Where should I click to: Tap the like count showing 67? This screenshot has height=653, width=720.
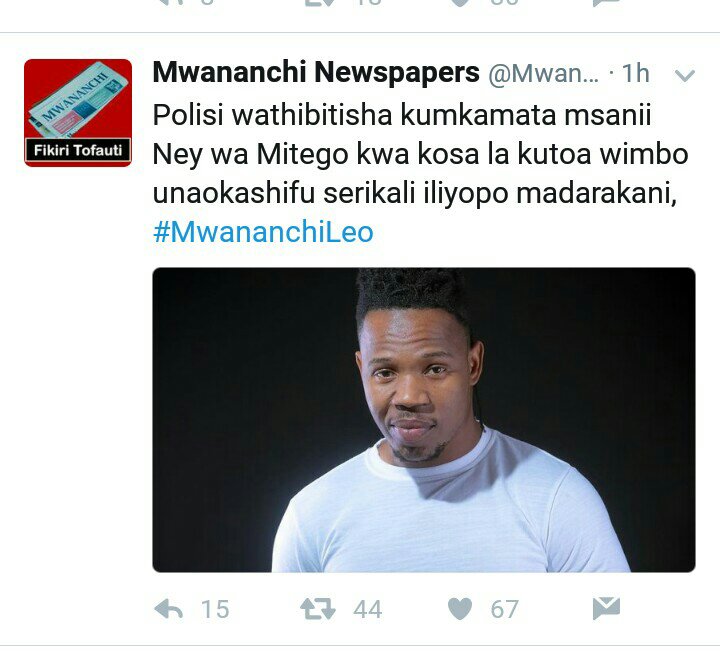pos(504,610)
